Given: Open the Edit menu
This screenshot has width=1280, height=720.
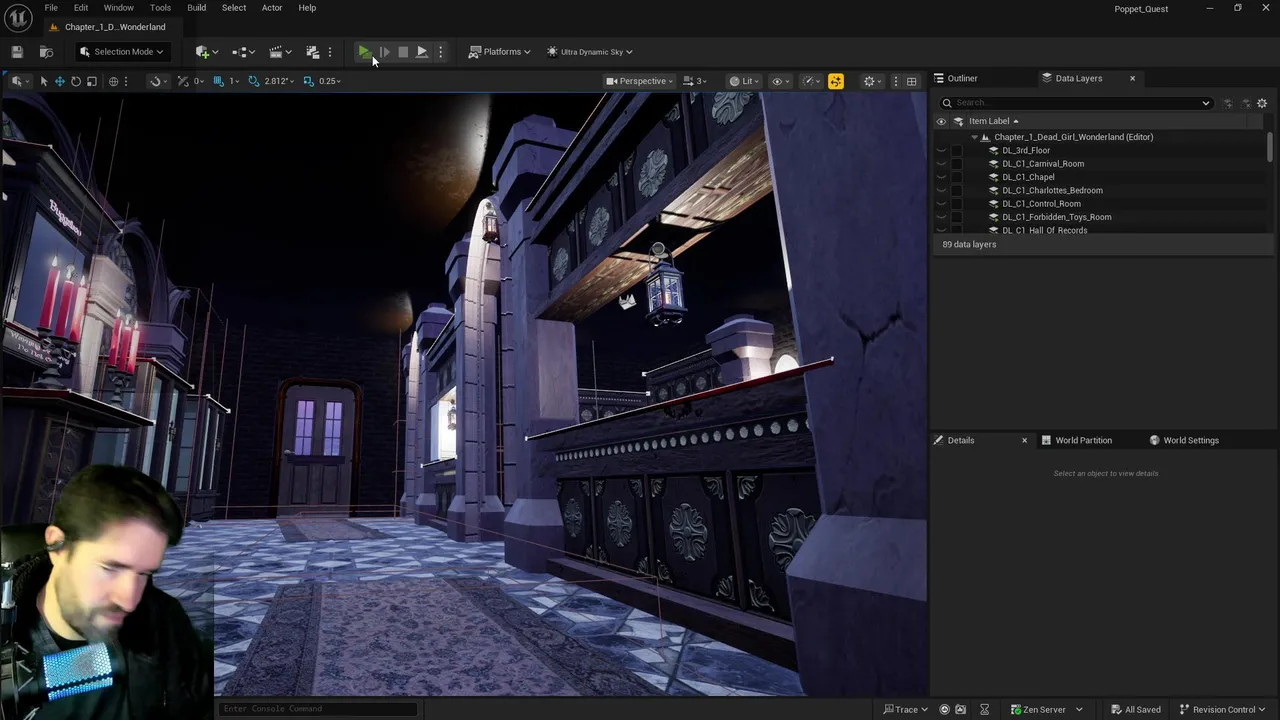Looking at the screenshot, I should pyautogui.click(x=81, y=8).
